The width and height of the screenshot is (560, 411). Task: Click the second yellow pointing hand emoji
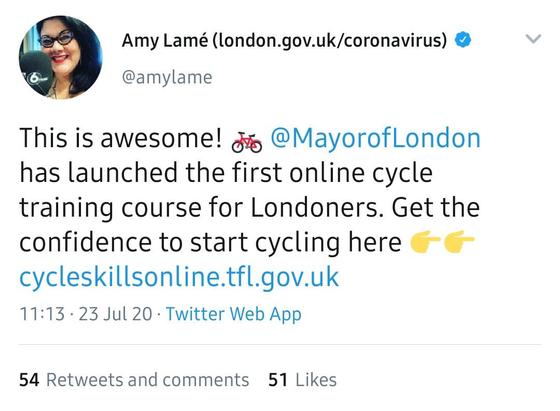point(459,241)
